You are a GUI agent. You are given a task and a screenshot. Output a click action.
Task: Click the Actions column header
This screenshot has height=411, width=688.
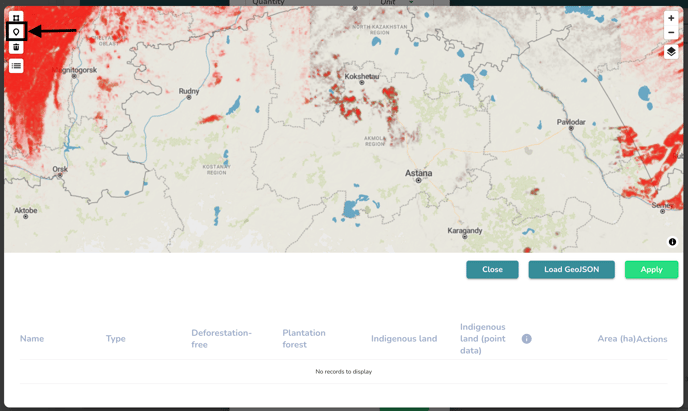(x=652, y=339)
